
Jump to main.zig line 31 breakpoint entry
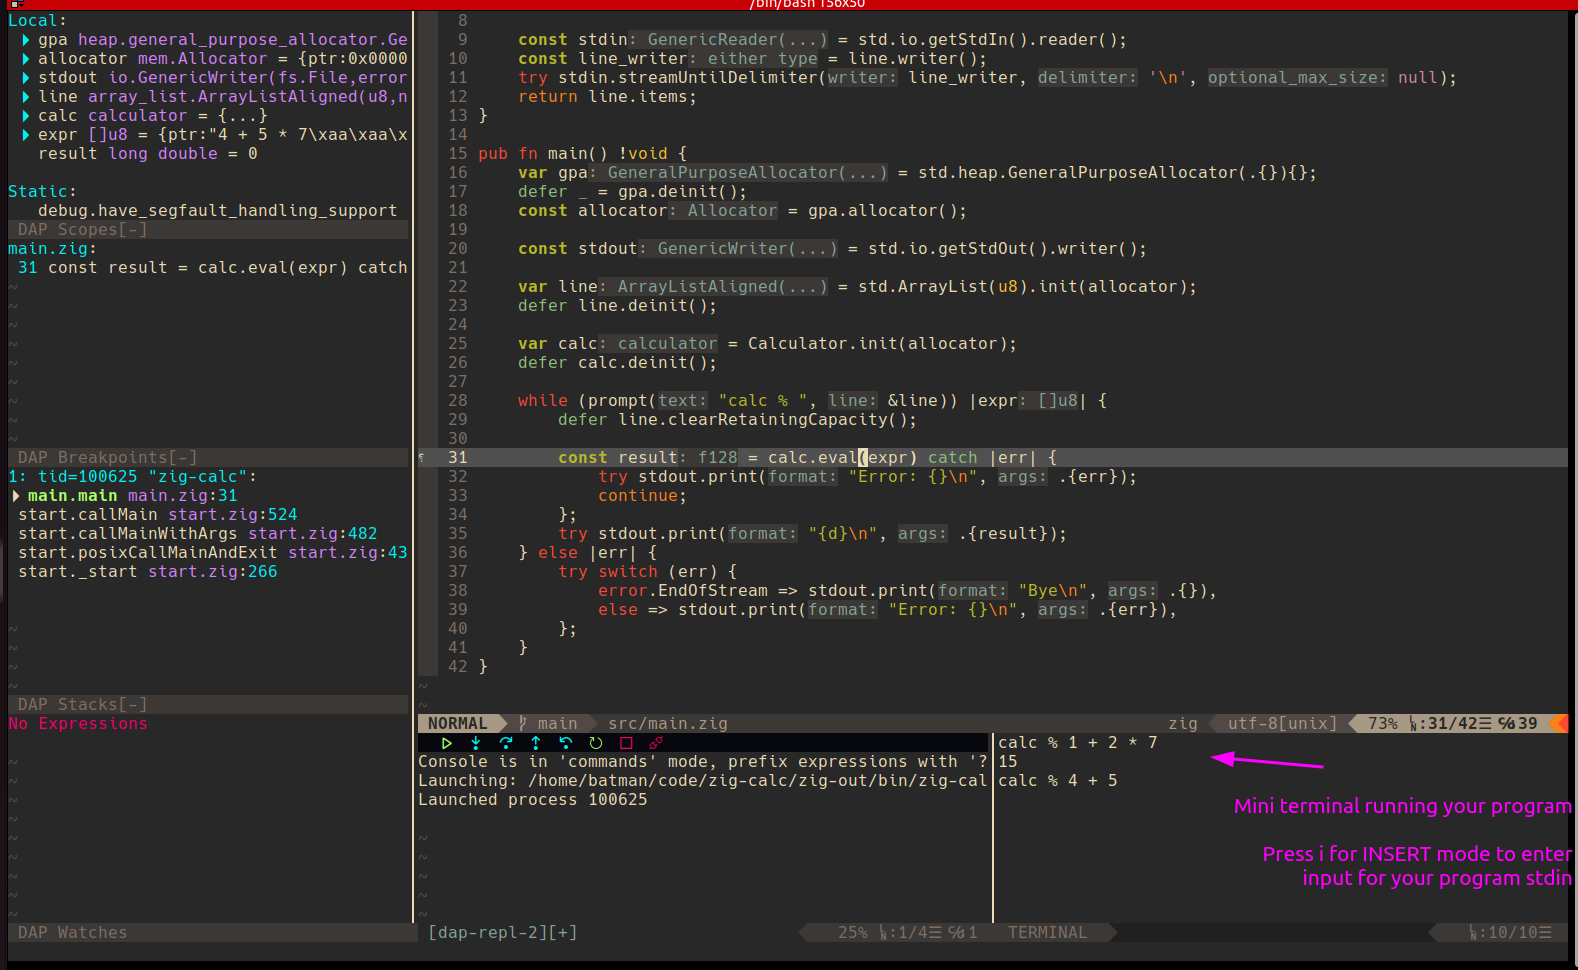212,268
